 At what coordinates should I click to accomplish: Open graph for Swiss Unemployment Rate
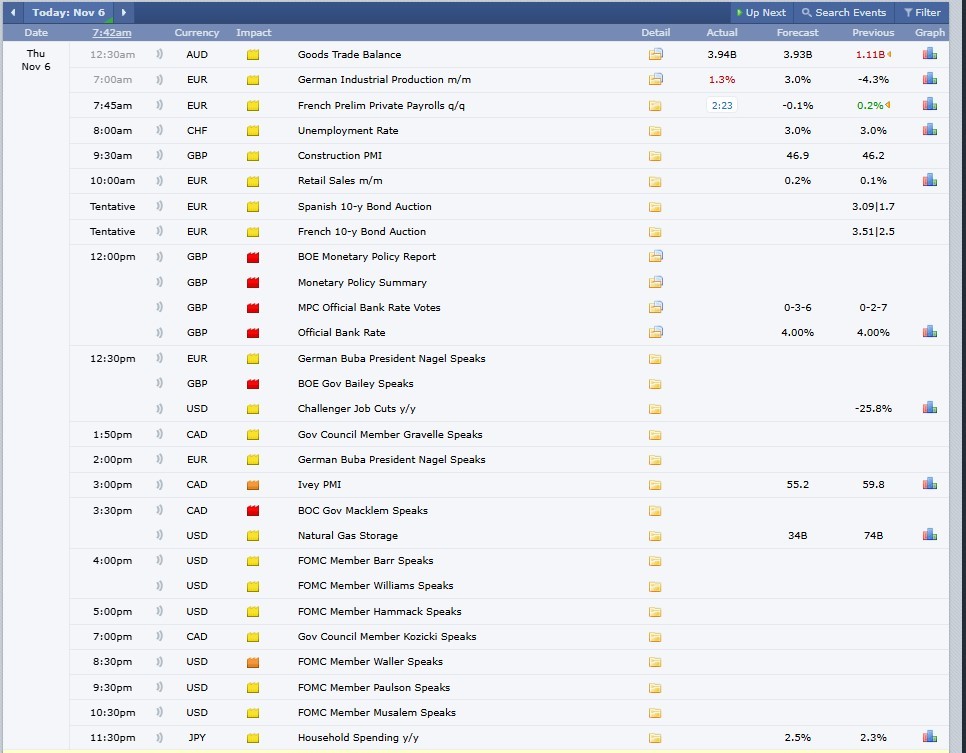tap(929, 130)
